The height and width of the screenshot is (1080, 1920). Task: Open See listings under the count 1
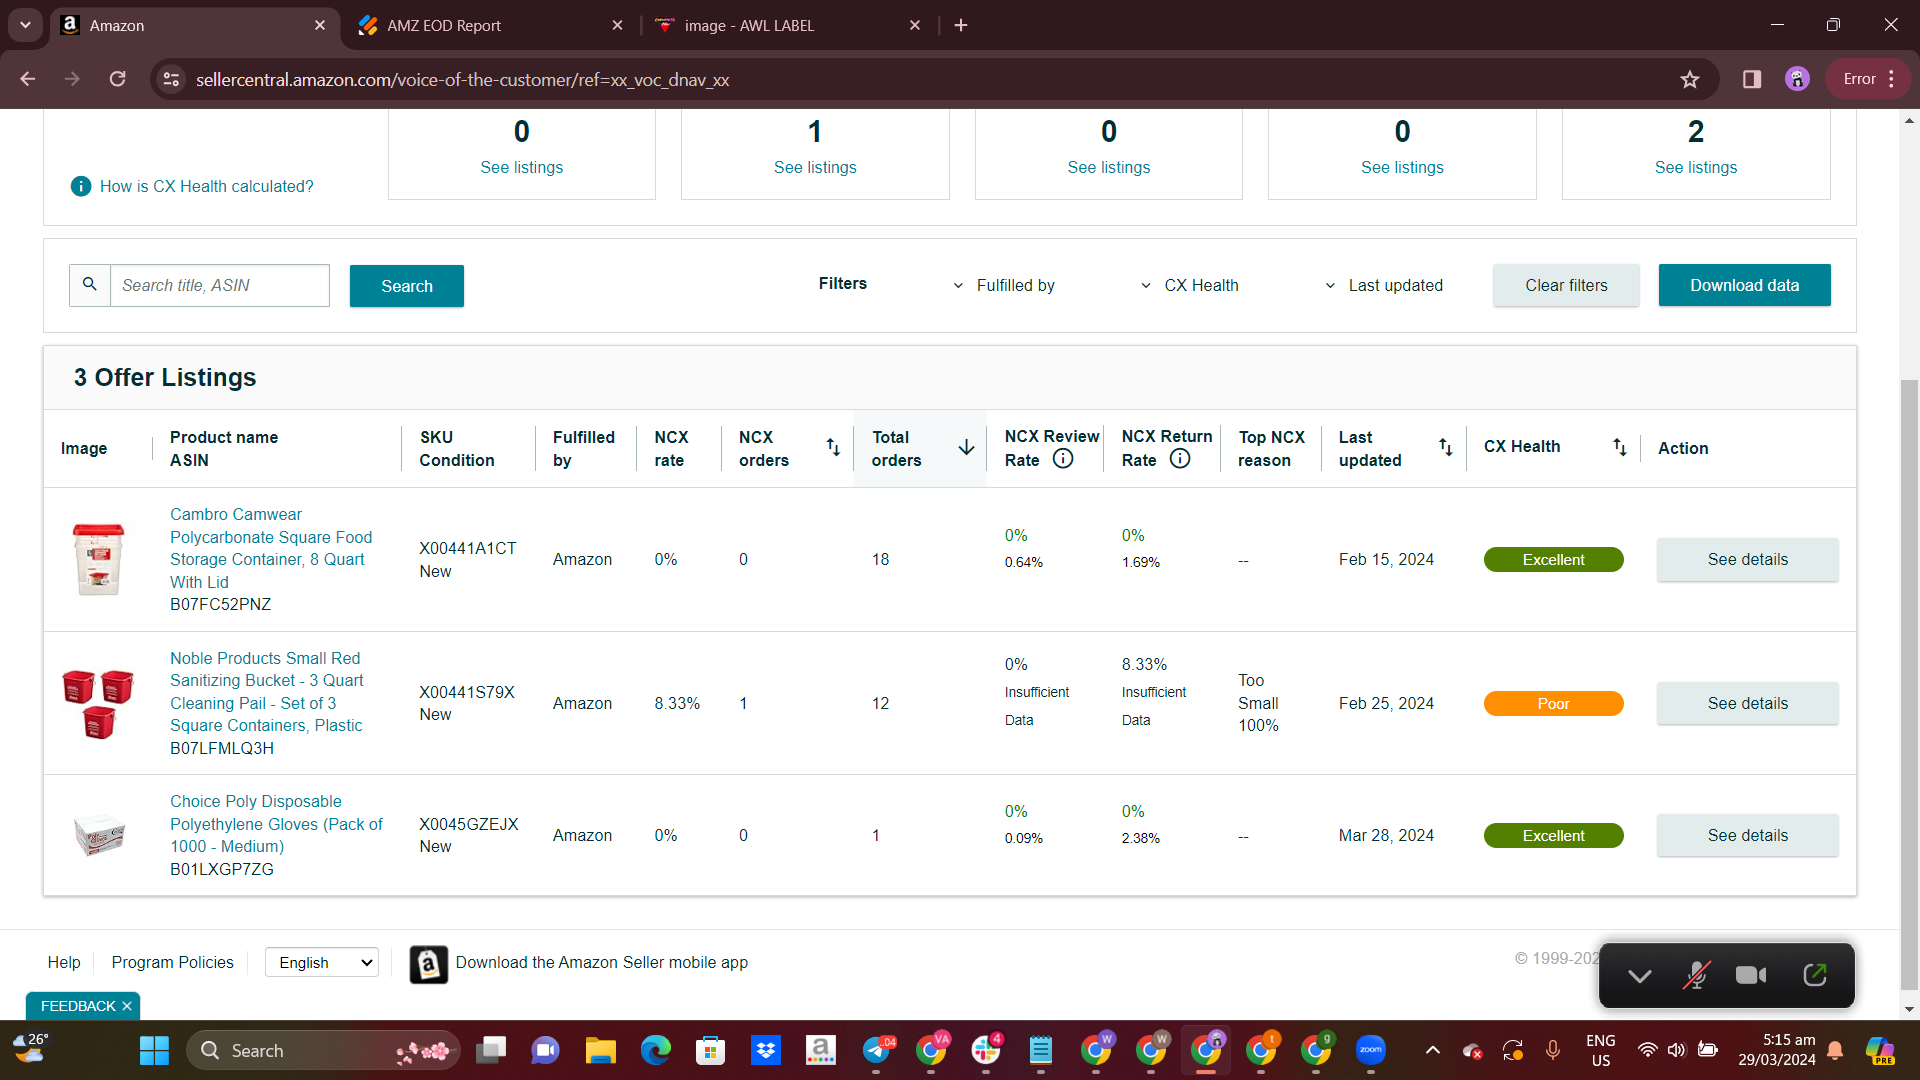(815, 167)
